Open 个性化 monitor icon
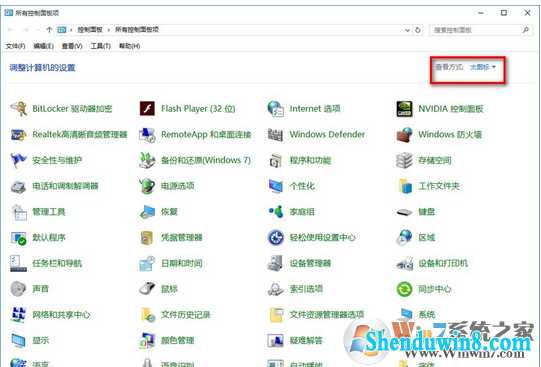This screenshot has height=367, width=541. [x=276, y=186]
